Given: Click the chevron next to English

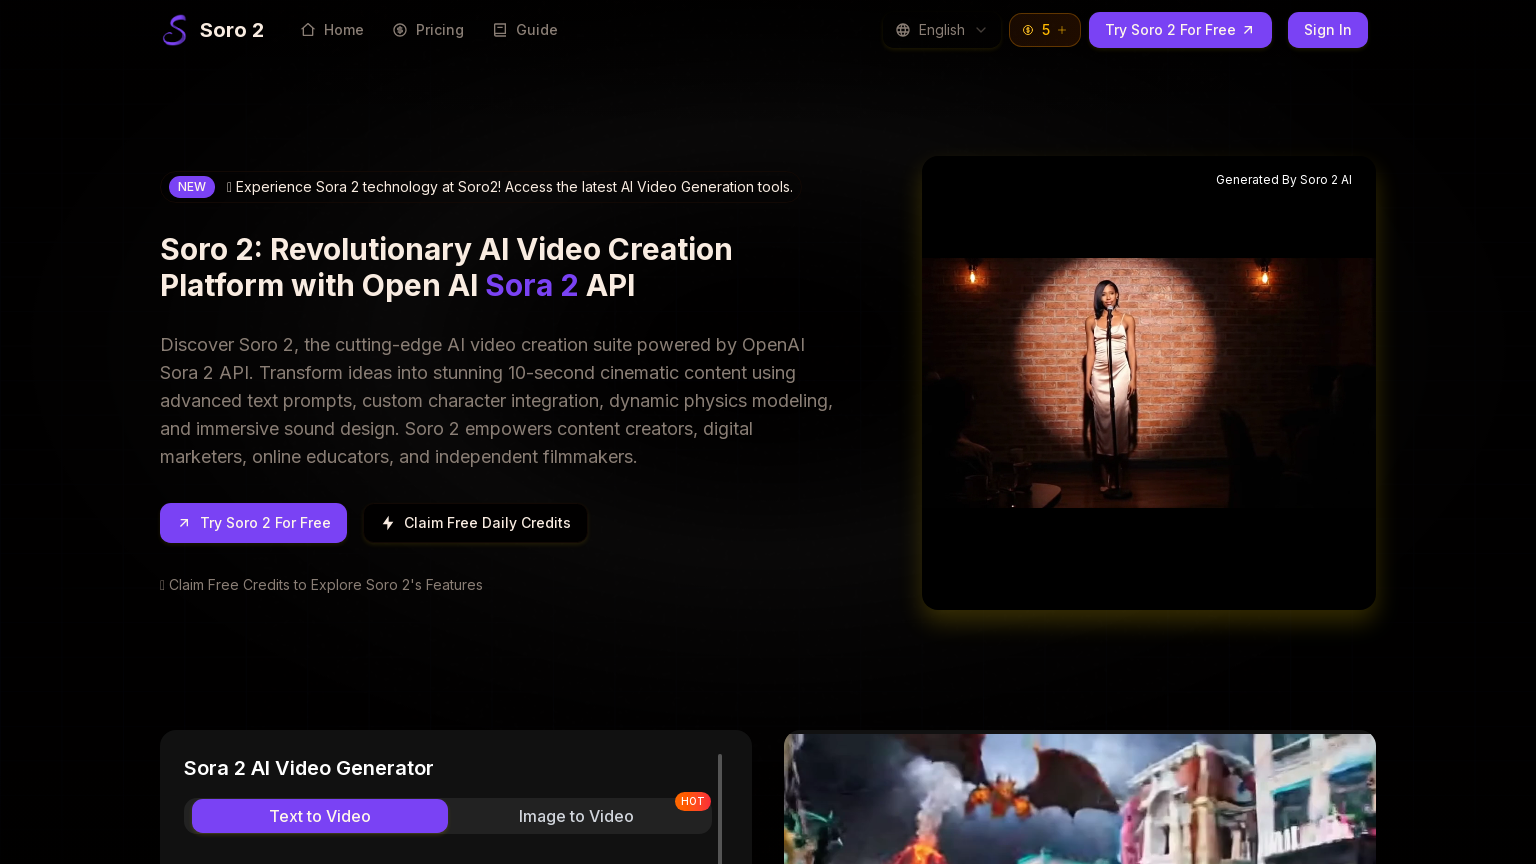Looking at the screenshot, I should pyautogui.click(x=981, y=30).
